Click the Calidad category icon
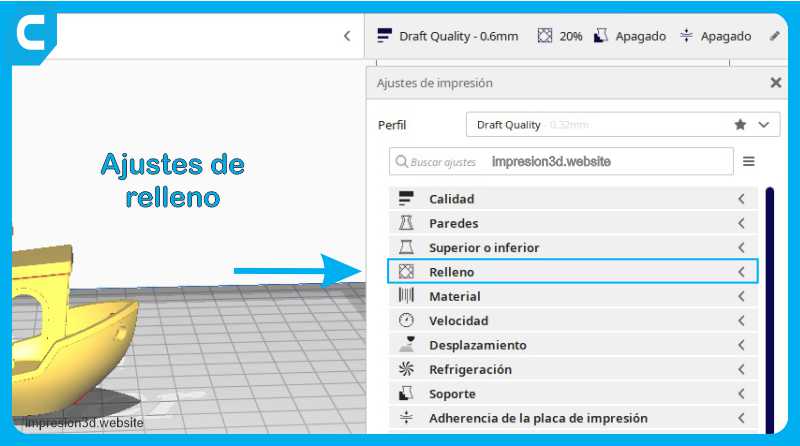 point(406,199)
